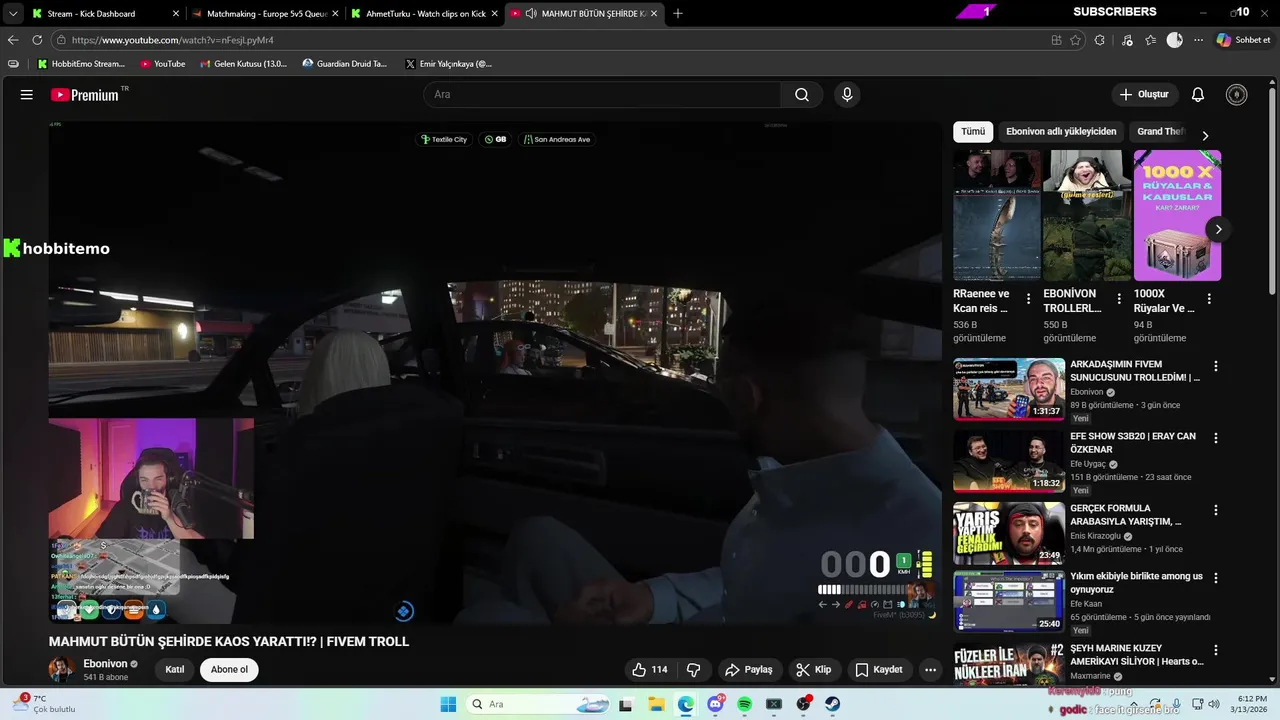Select 'Ebonivon adlı yükleyiciden' filter chip
This screenshot has height=720, width=1280.
(1061, 132)
